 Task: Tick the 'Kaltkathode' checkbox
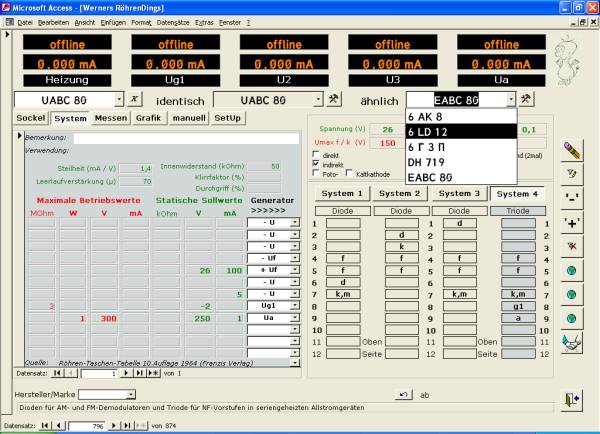[x=349, y=173]
